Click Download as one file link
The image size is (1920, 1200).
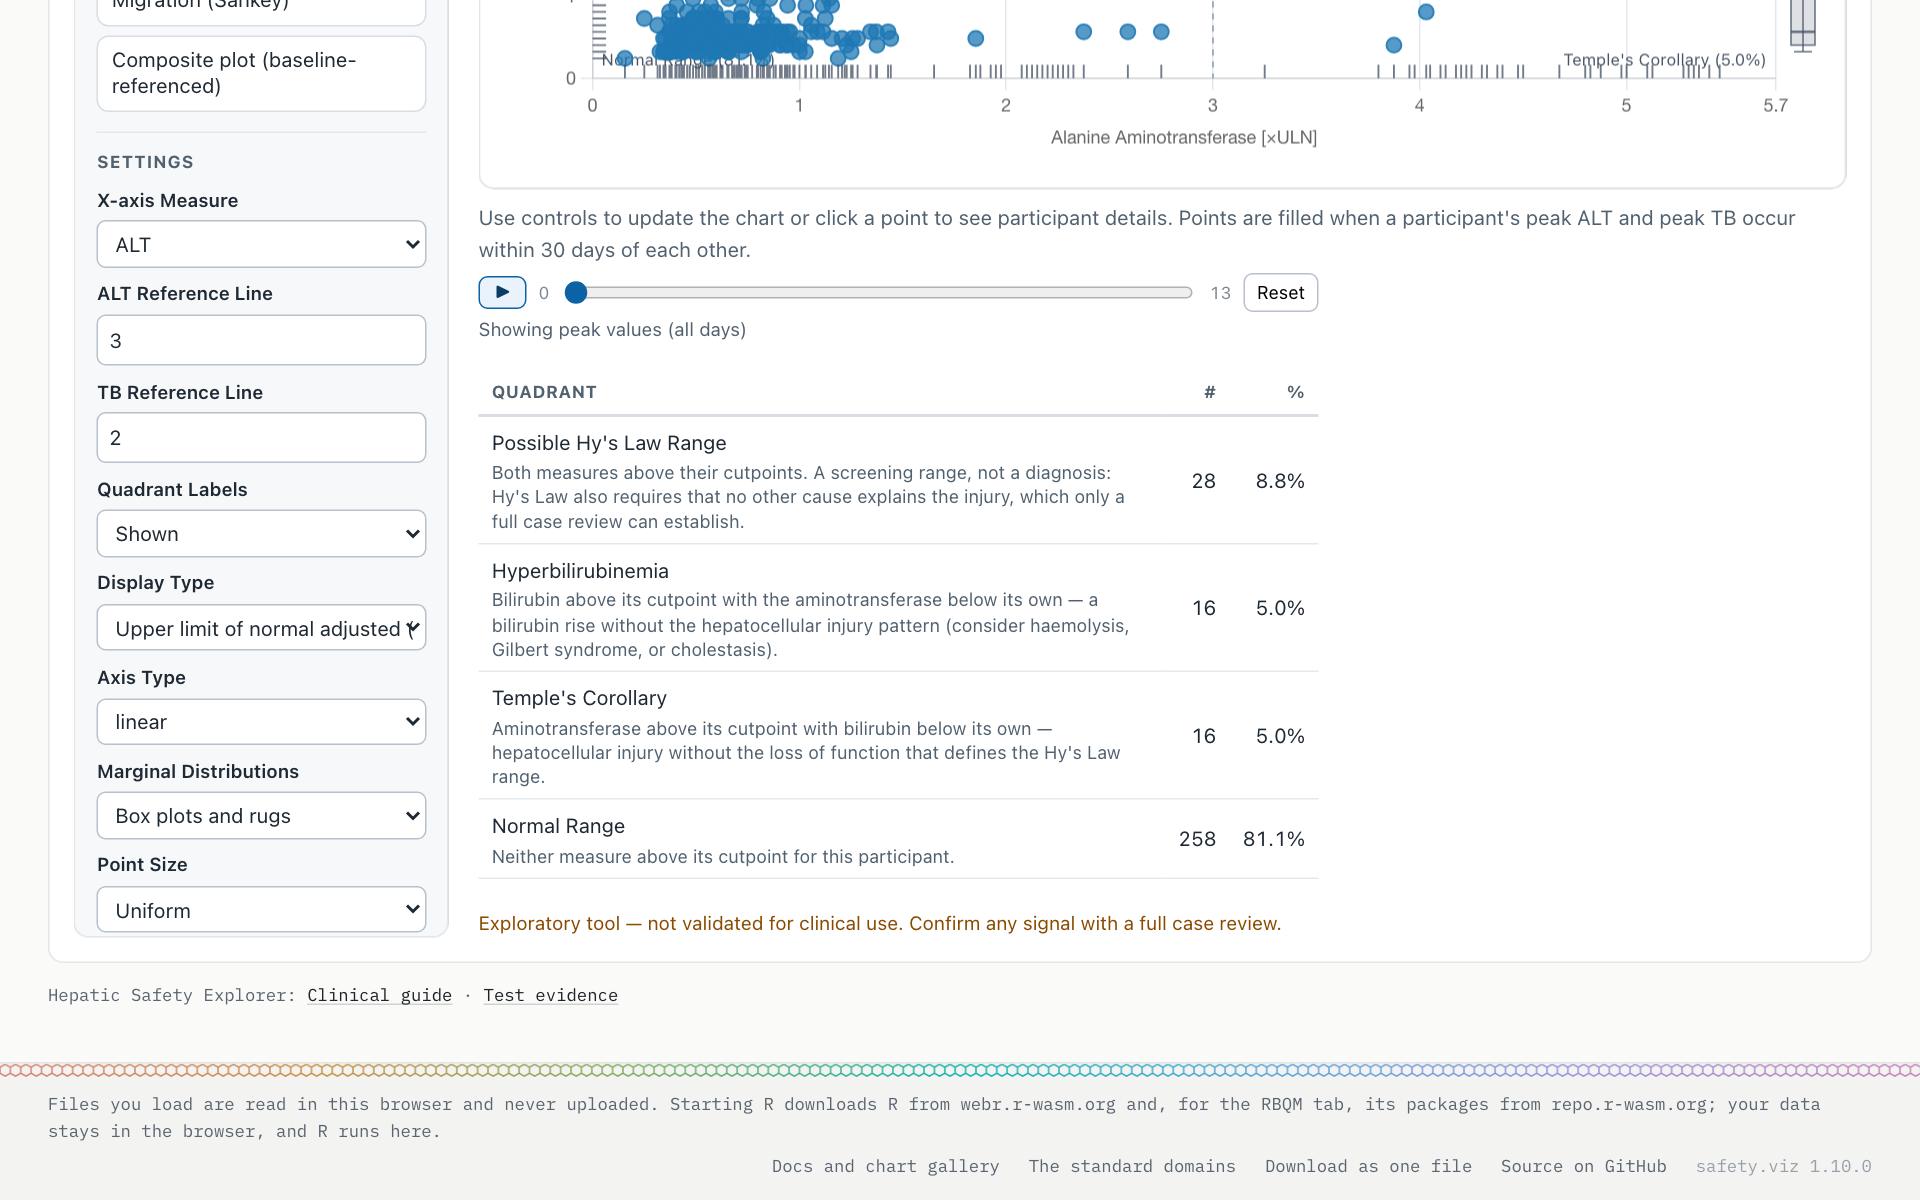[x=1368, y=1167]
